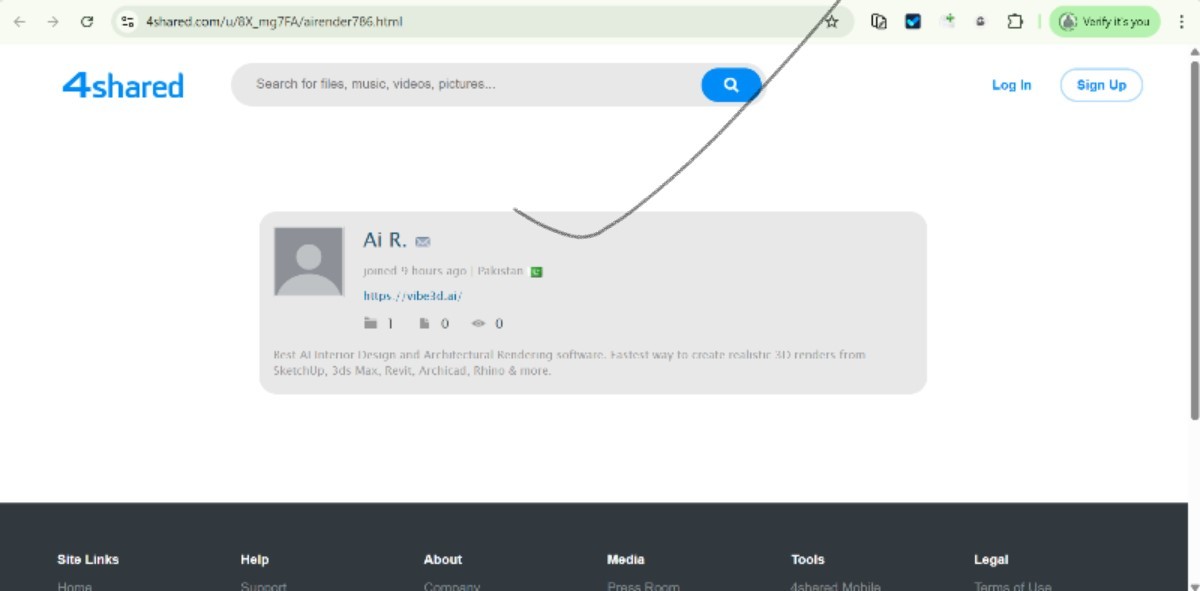Click the blue checkmark extension icon
Viewport: 1200px width, 591px height.
pos(913,21)
